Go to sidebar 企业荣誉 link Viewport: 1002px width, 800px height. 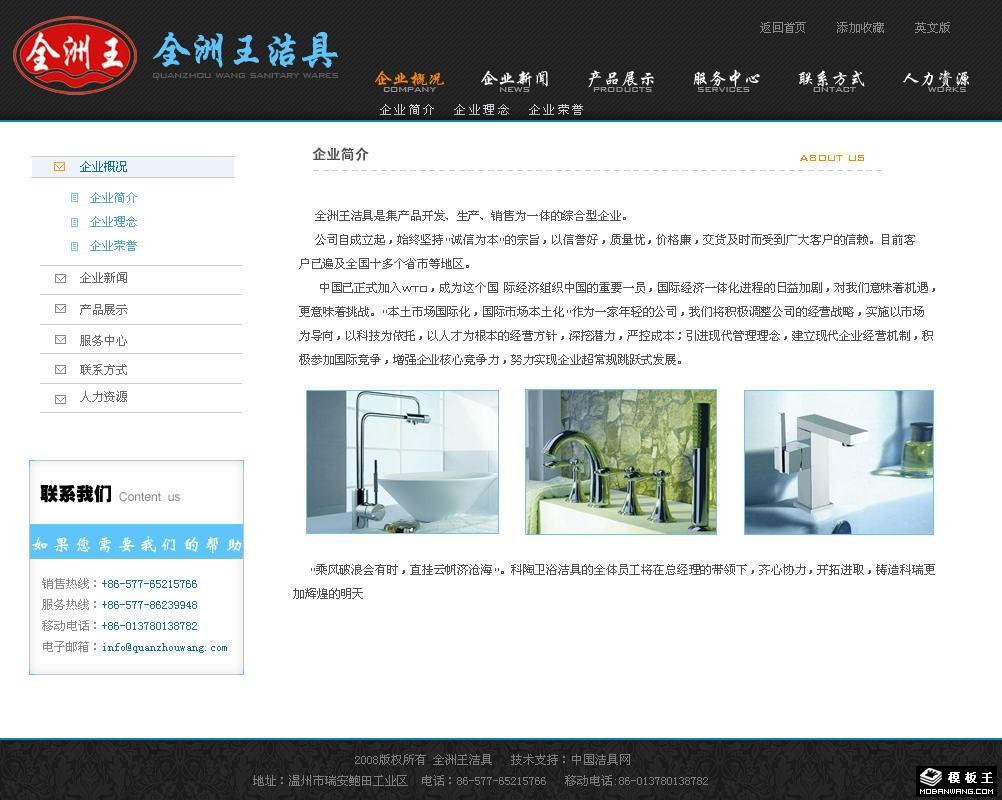[x=113, y=246]
